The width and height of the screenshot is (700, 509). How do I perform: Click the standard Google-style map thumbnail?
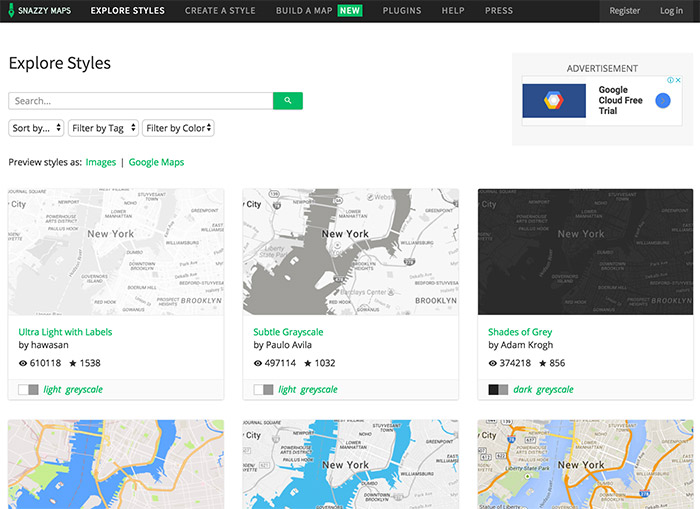click(x=585, y=464)
